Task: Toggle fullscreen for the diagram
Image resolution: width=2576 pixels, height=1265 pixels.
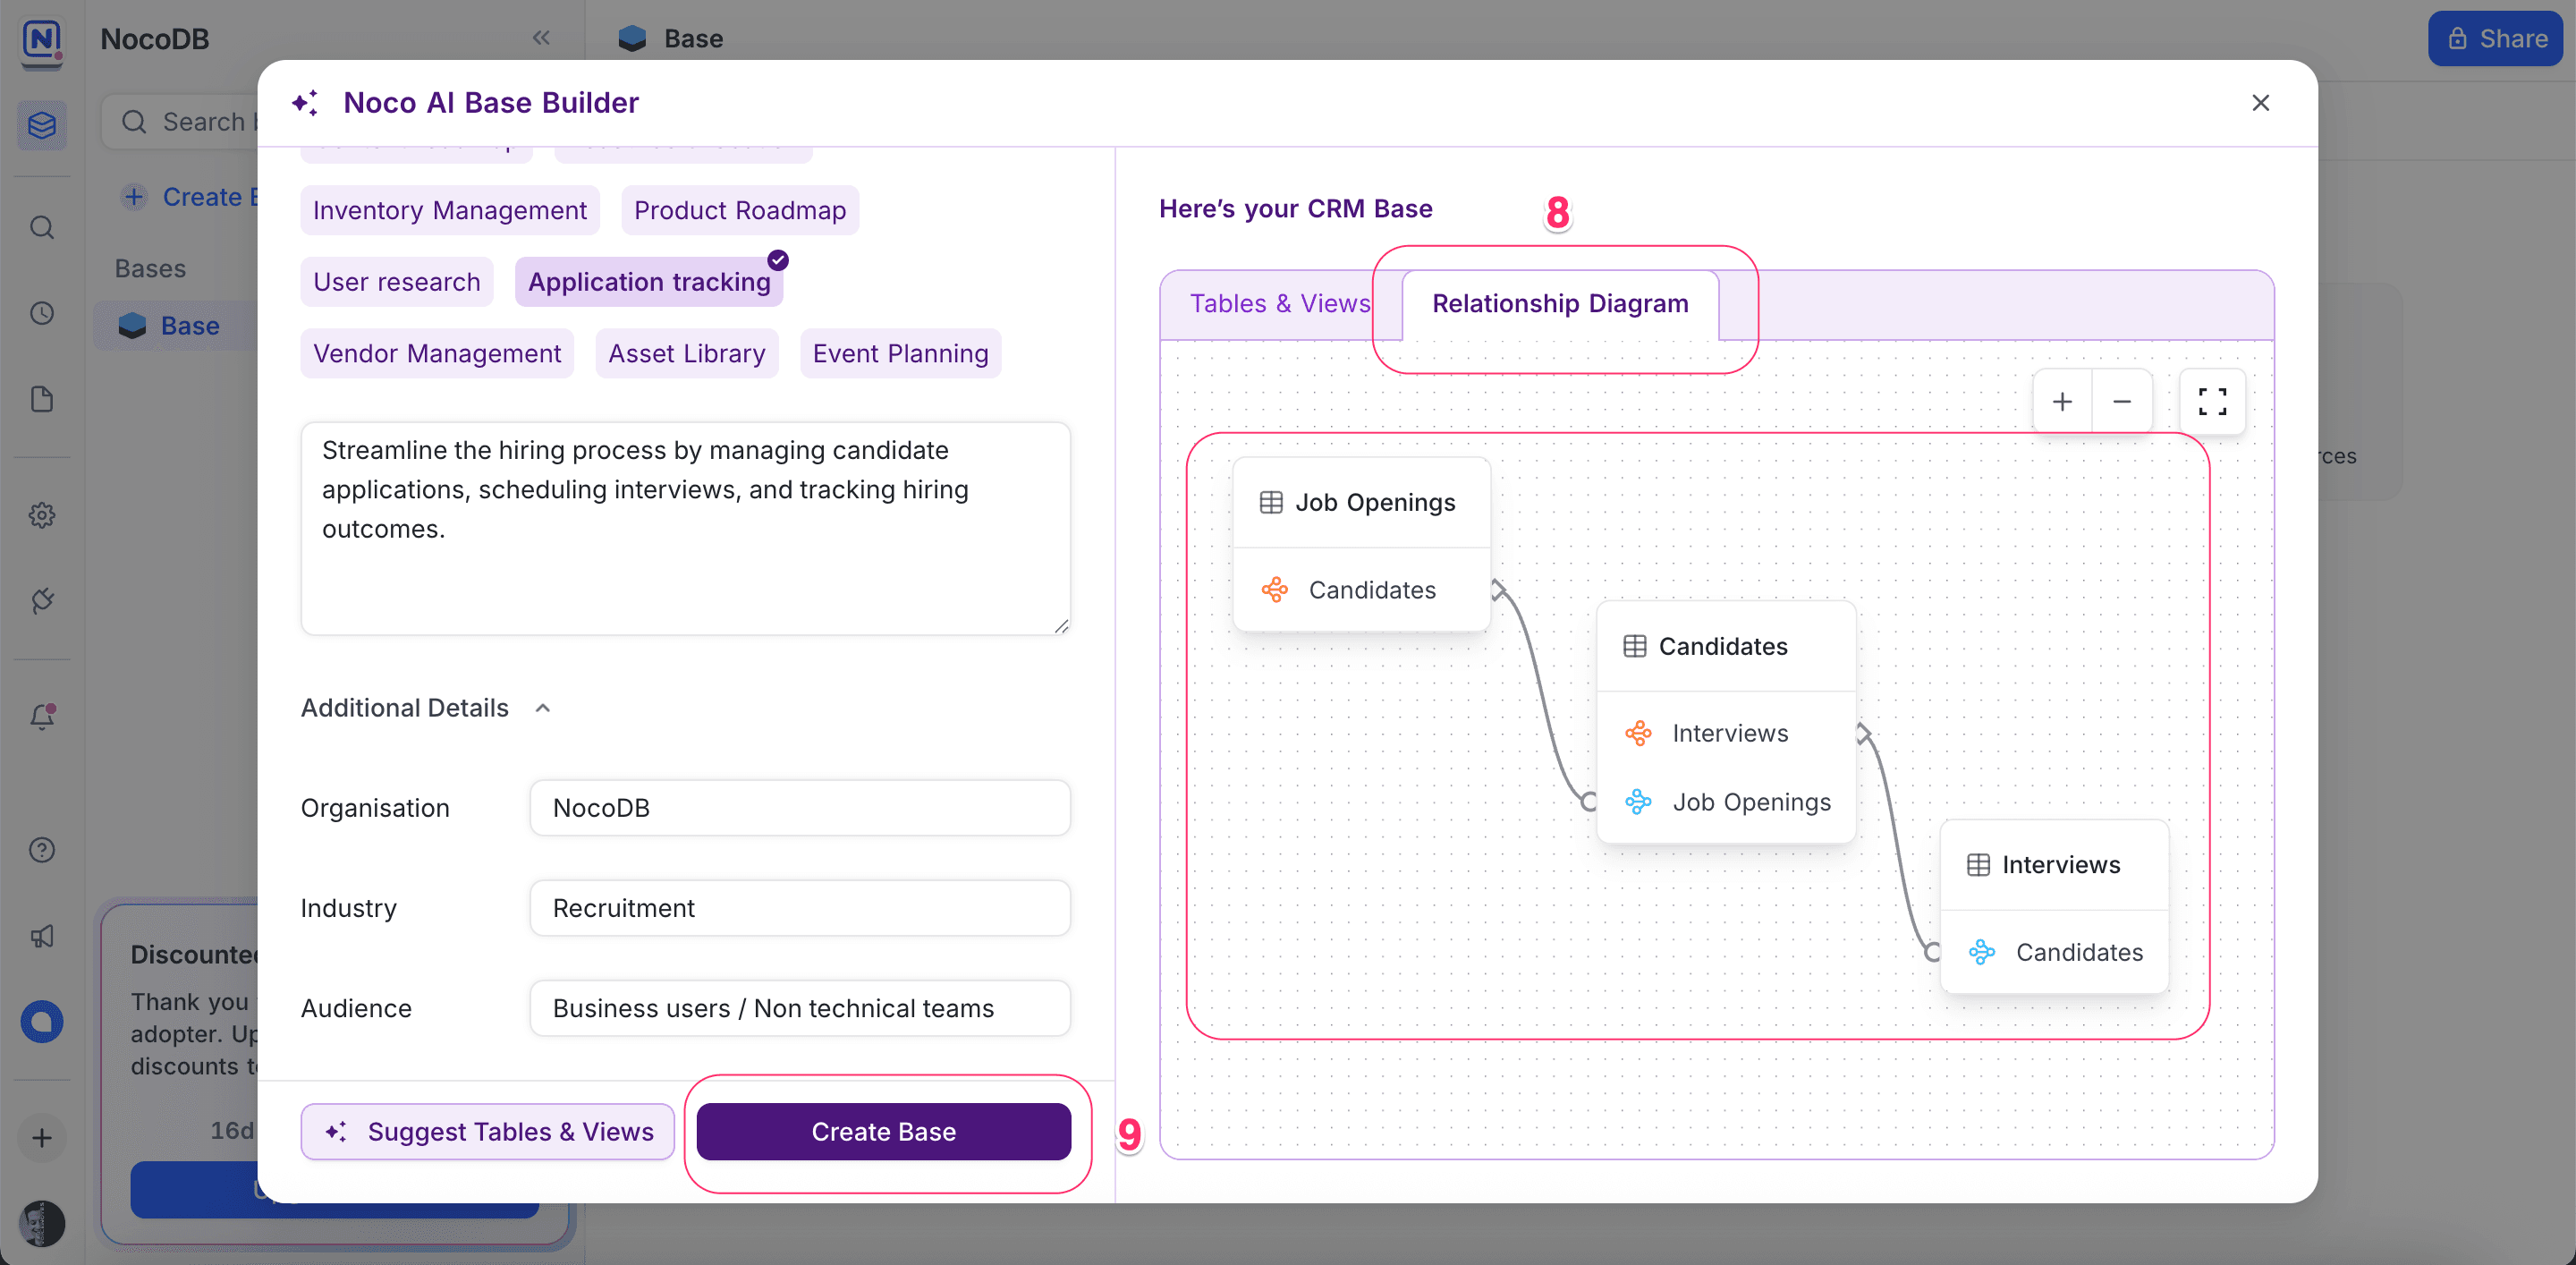Action: pos(2212,402)
